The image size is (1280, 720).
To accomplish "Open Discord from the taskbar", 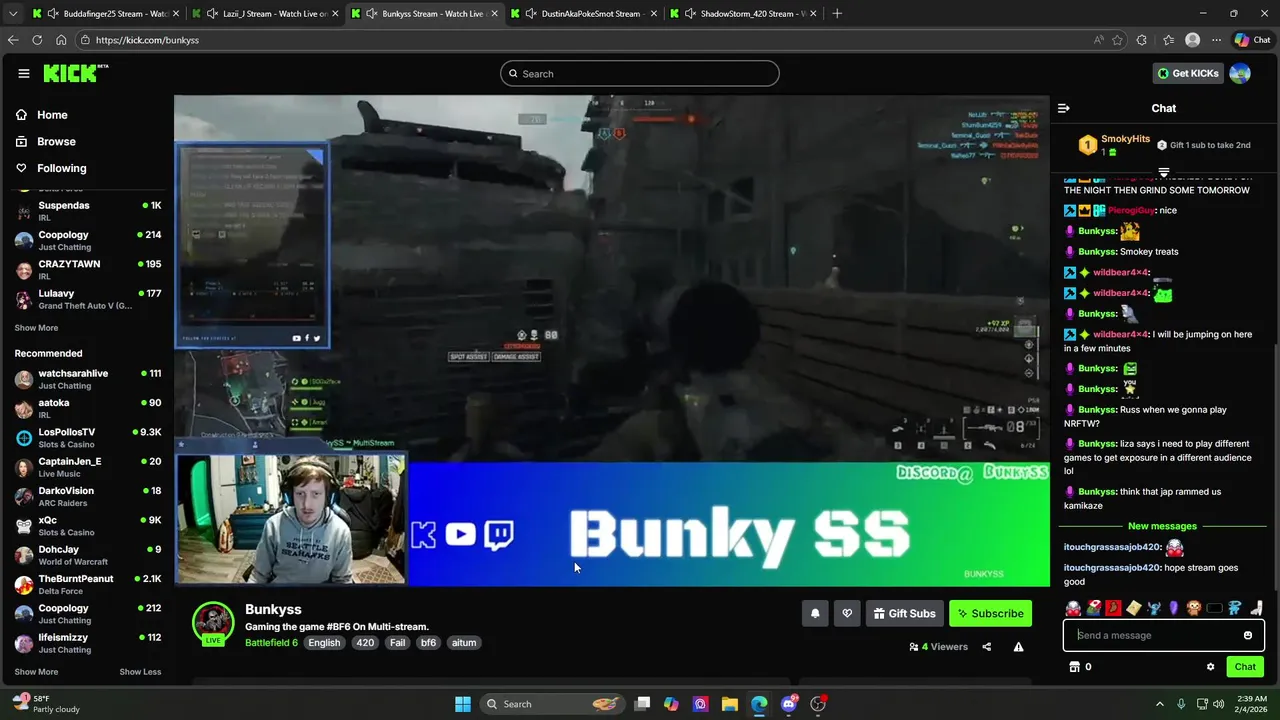I will (789, 704).
